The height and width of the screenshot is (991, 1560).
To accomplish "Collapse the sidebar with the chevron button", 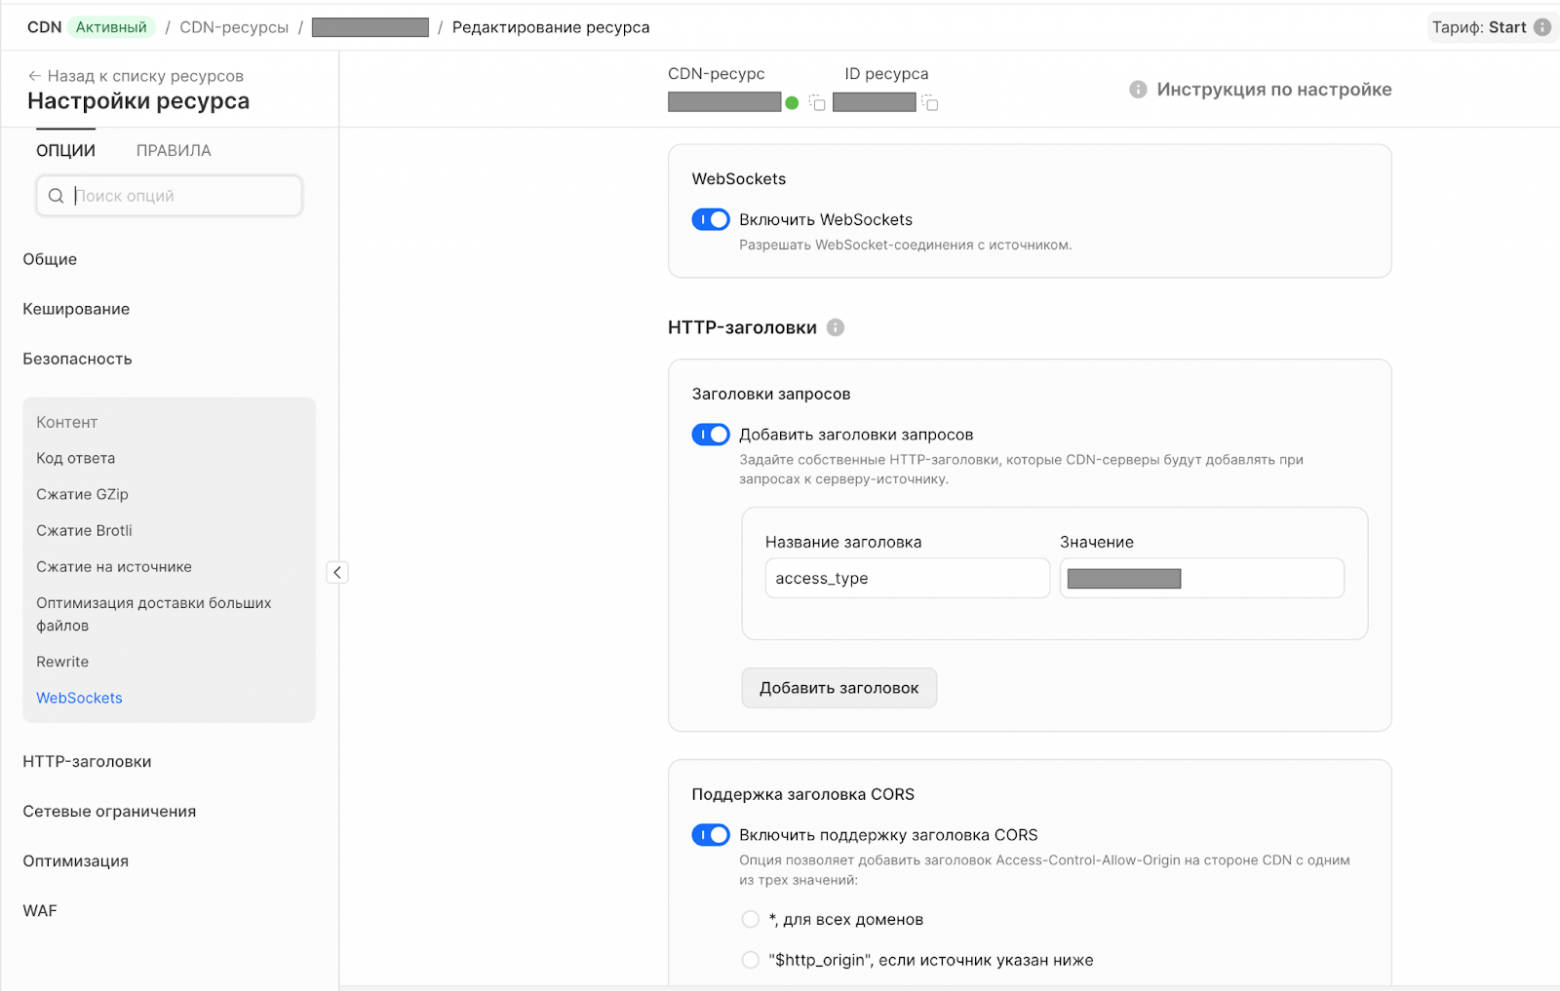I will point(337,572).
